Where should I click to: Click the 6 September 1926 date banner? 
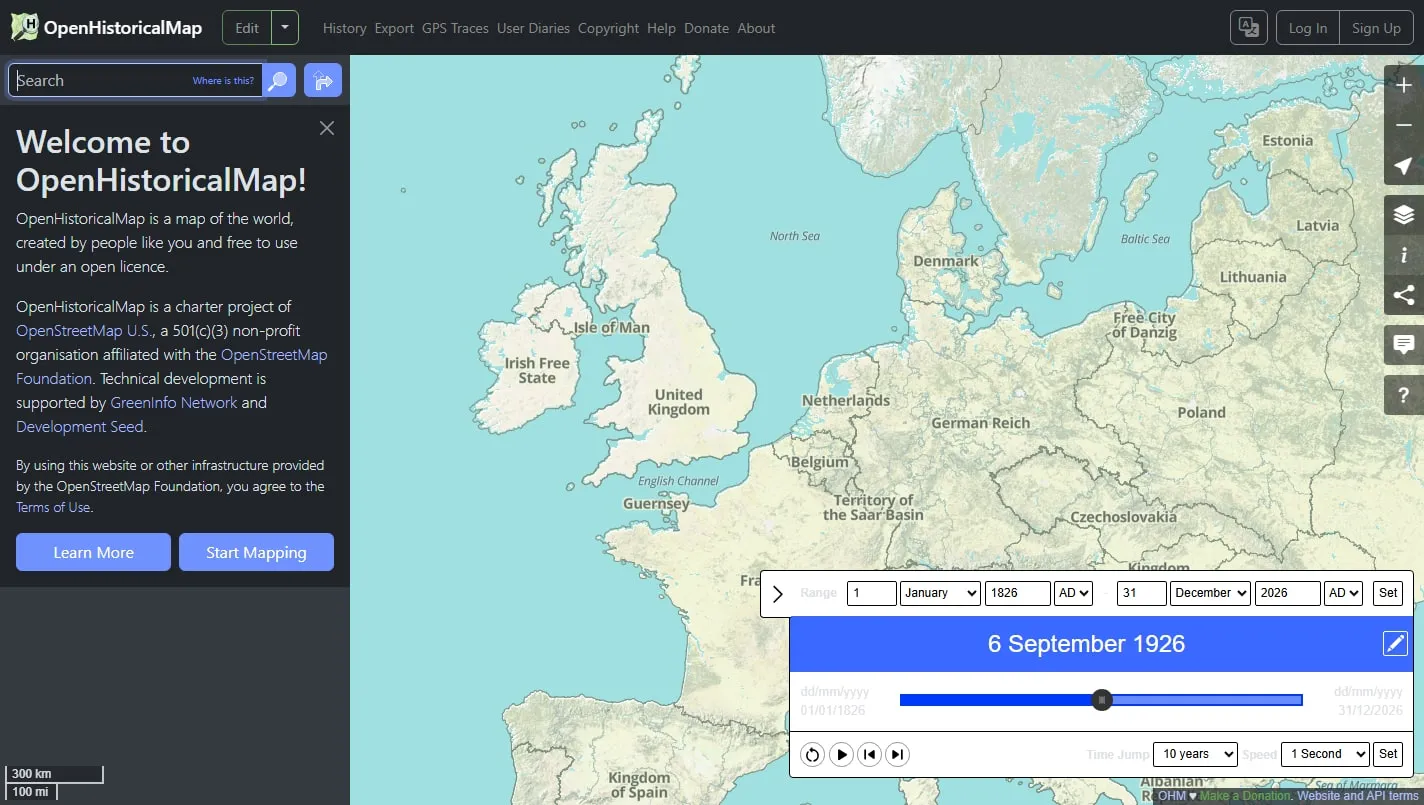coord(1086,644)
